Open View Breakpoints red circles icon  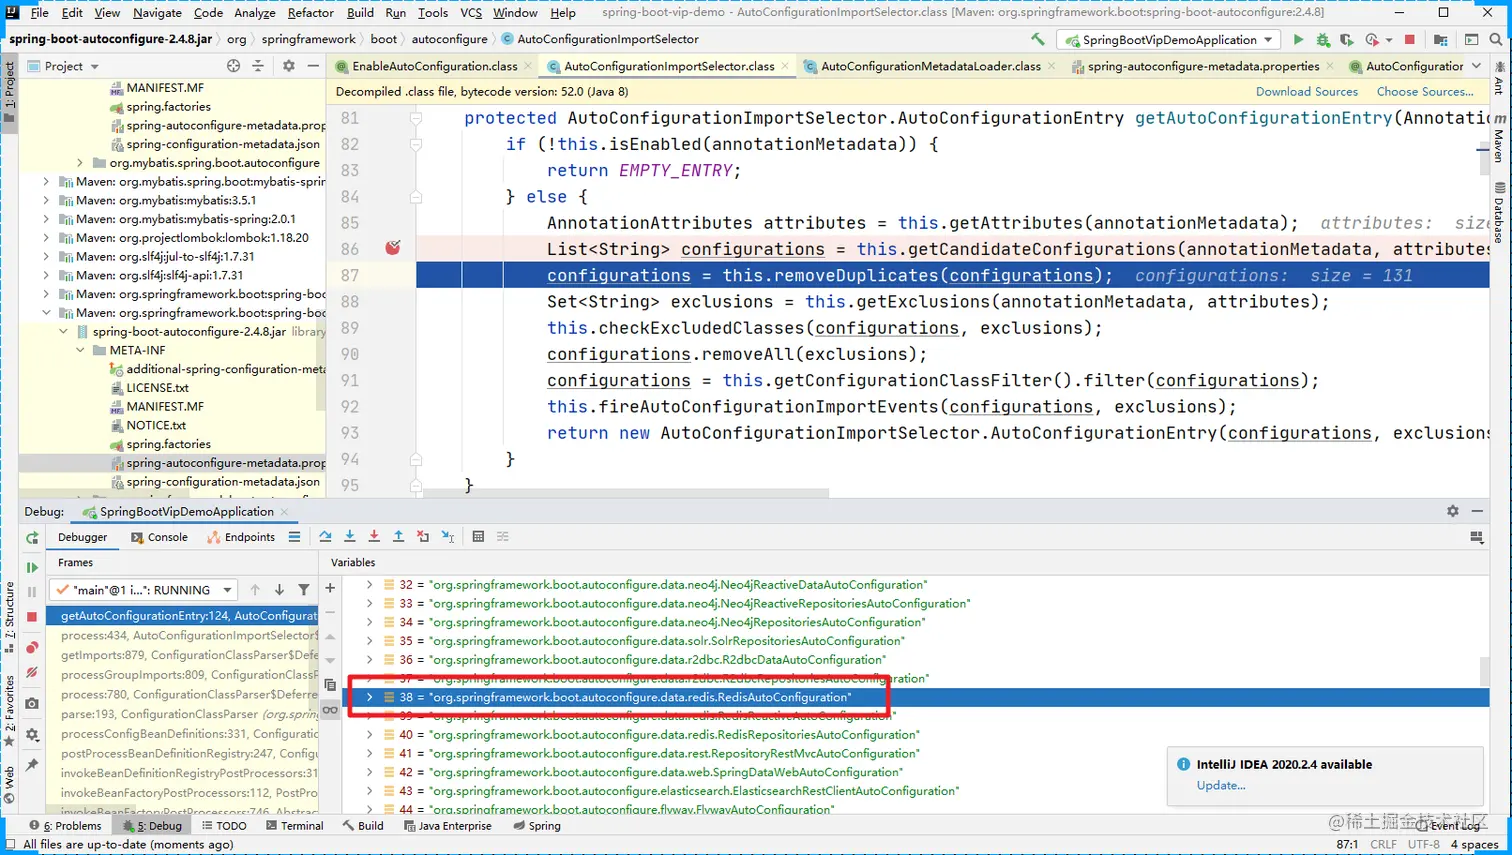click(x=32, y=648)
